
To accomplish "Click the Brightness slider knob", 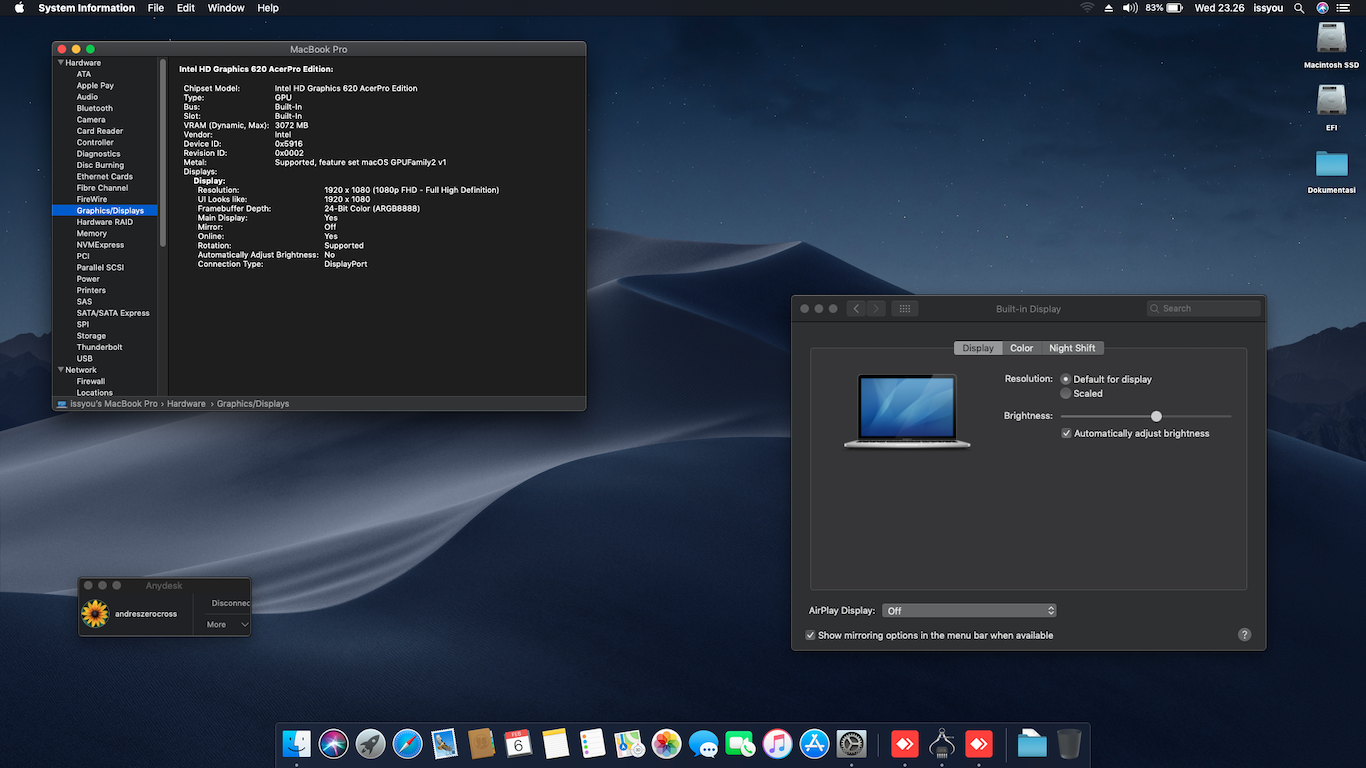I will point(1156,416).
